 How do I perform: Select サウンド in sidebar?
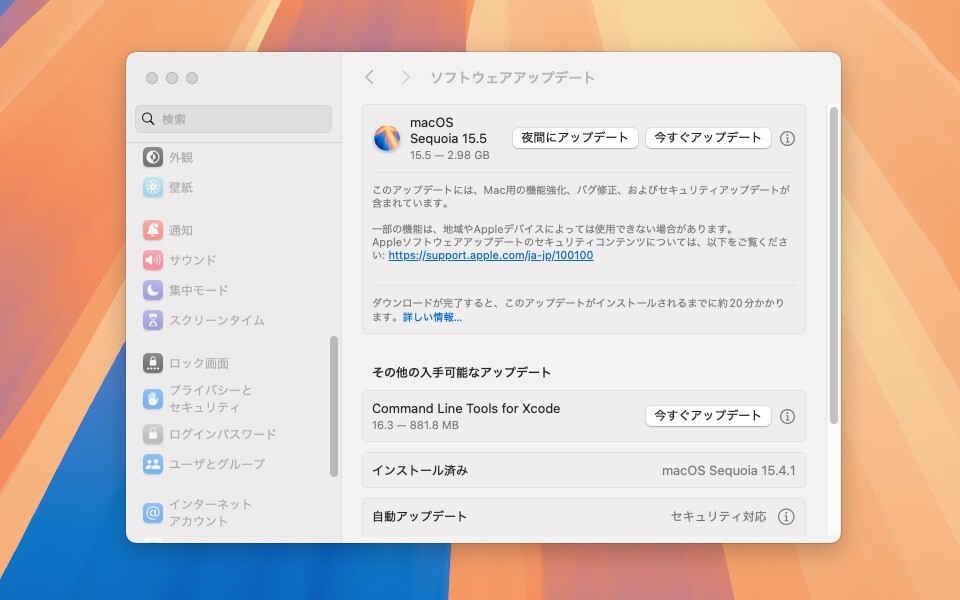tap(193, 260)
